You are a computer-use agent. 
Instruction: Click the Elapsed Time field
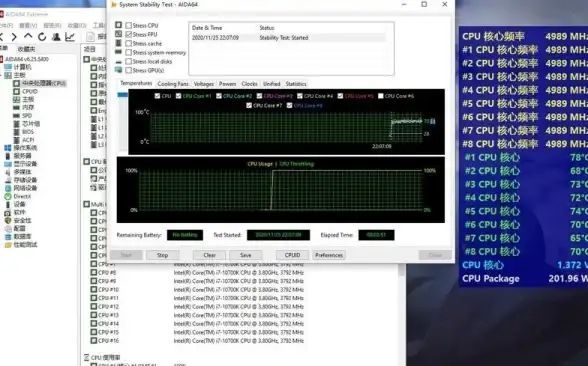(x=376, y=235)
